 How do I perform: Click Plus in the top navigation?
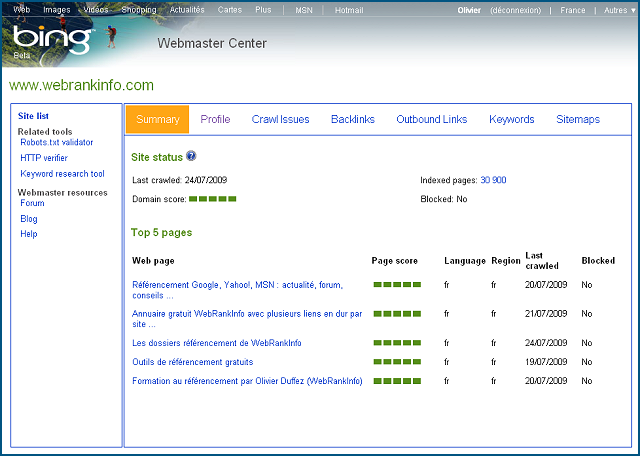(263, 10)
